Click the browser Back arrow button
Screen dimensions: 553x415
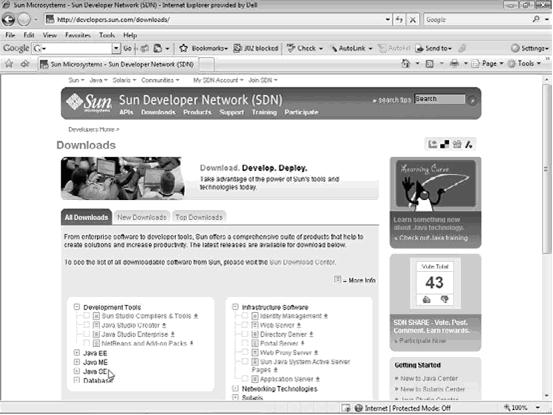click(x=8, y=19)
